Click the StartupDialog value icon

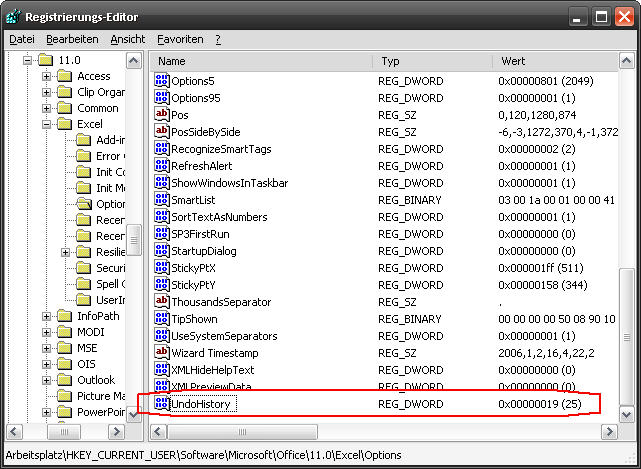point(162,251)
